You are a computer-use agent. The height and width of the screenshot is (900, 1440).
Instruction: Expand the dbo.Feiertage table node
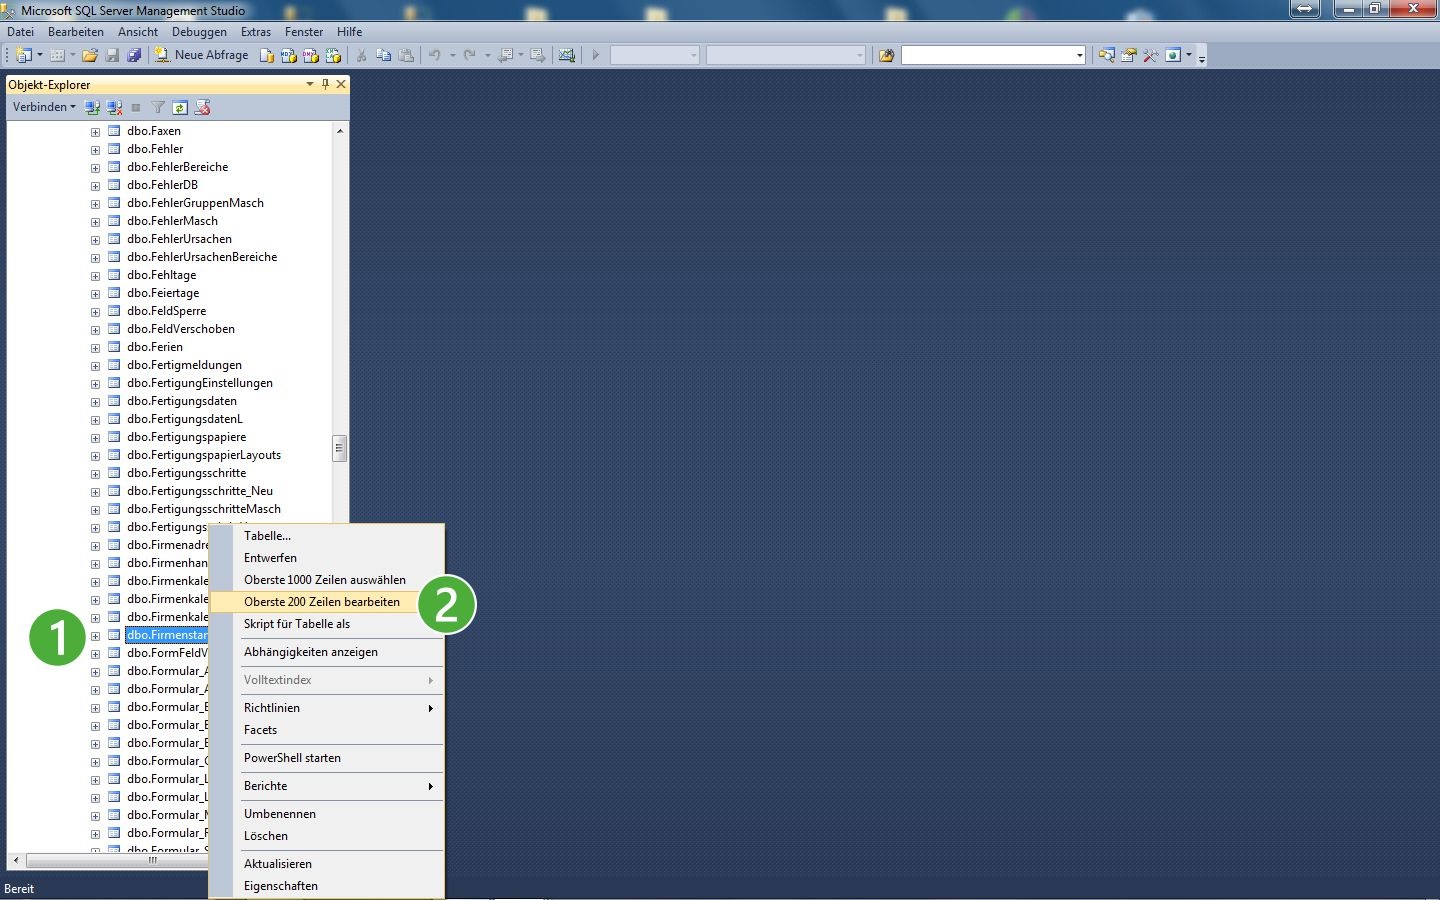pos(95,294)
